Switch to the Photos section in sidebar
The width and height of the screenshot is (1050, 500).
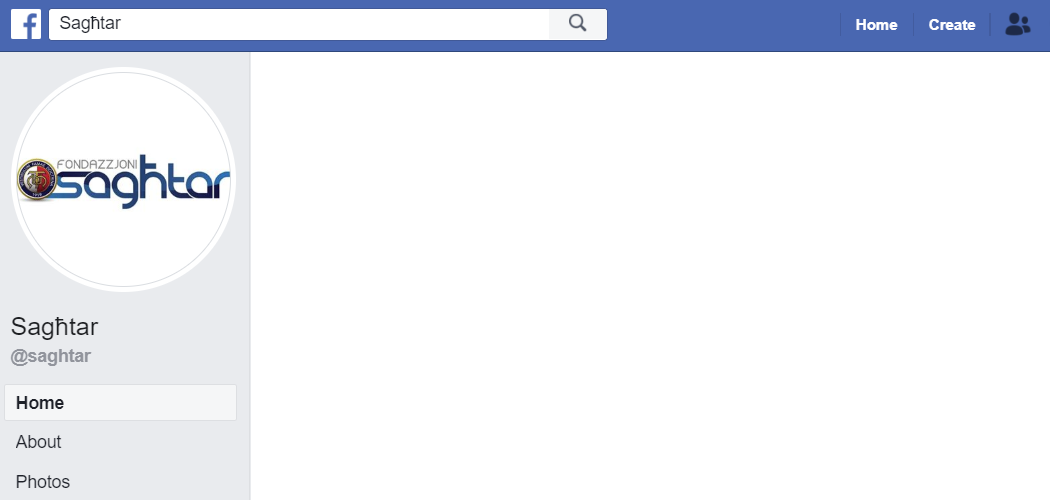click(43, 482)
